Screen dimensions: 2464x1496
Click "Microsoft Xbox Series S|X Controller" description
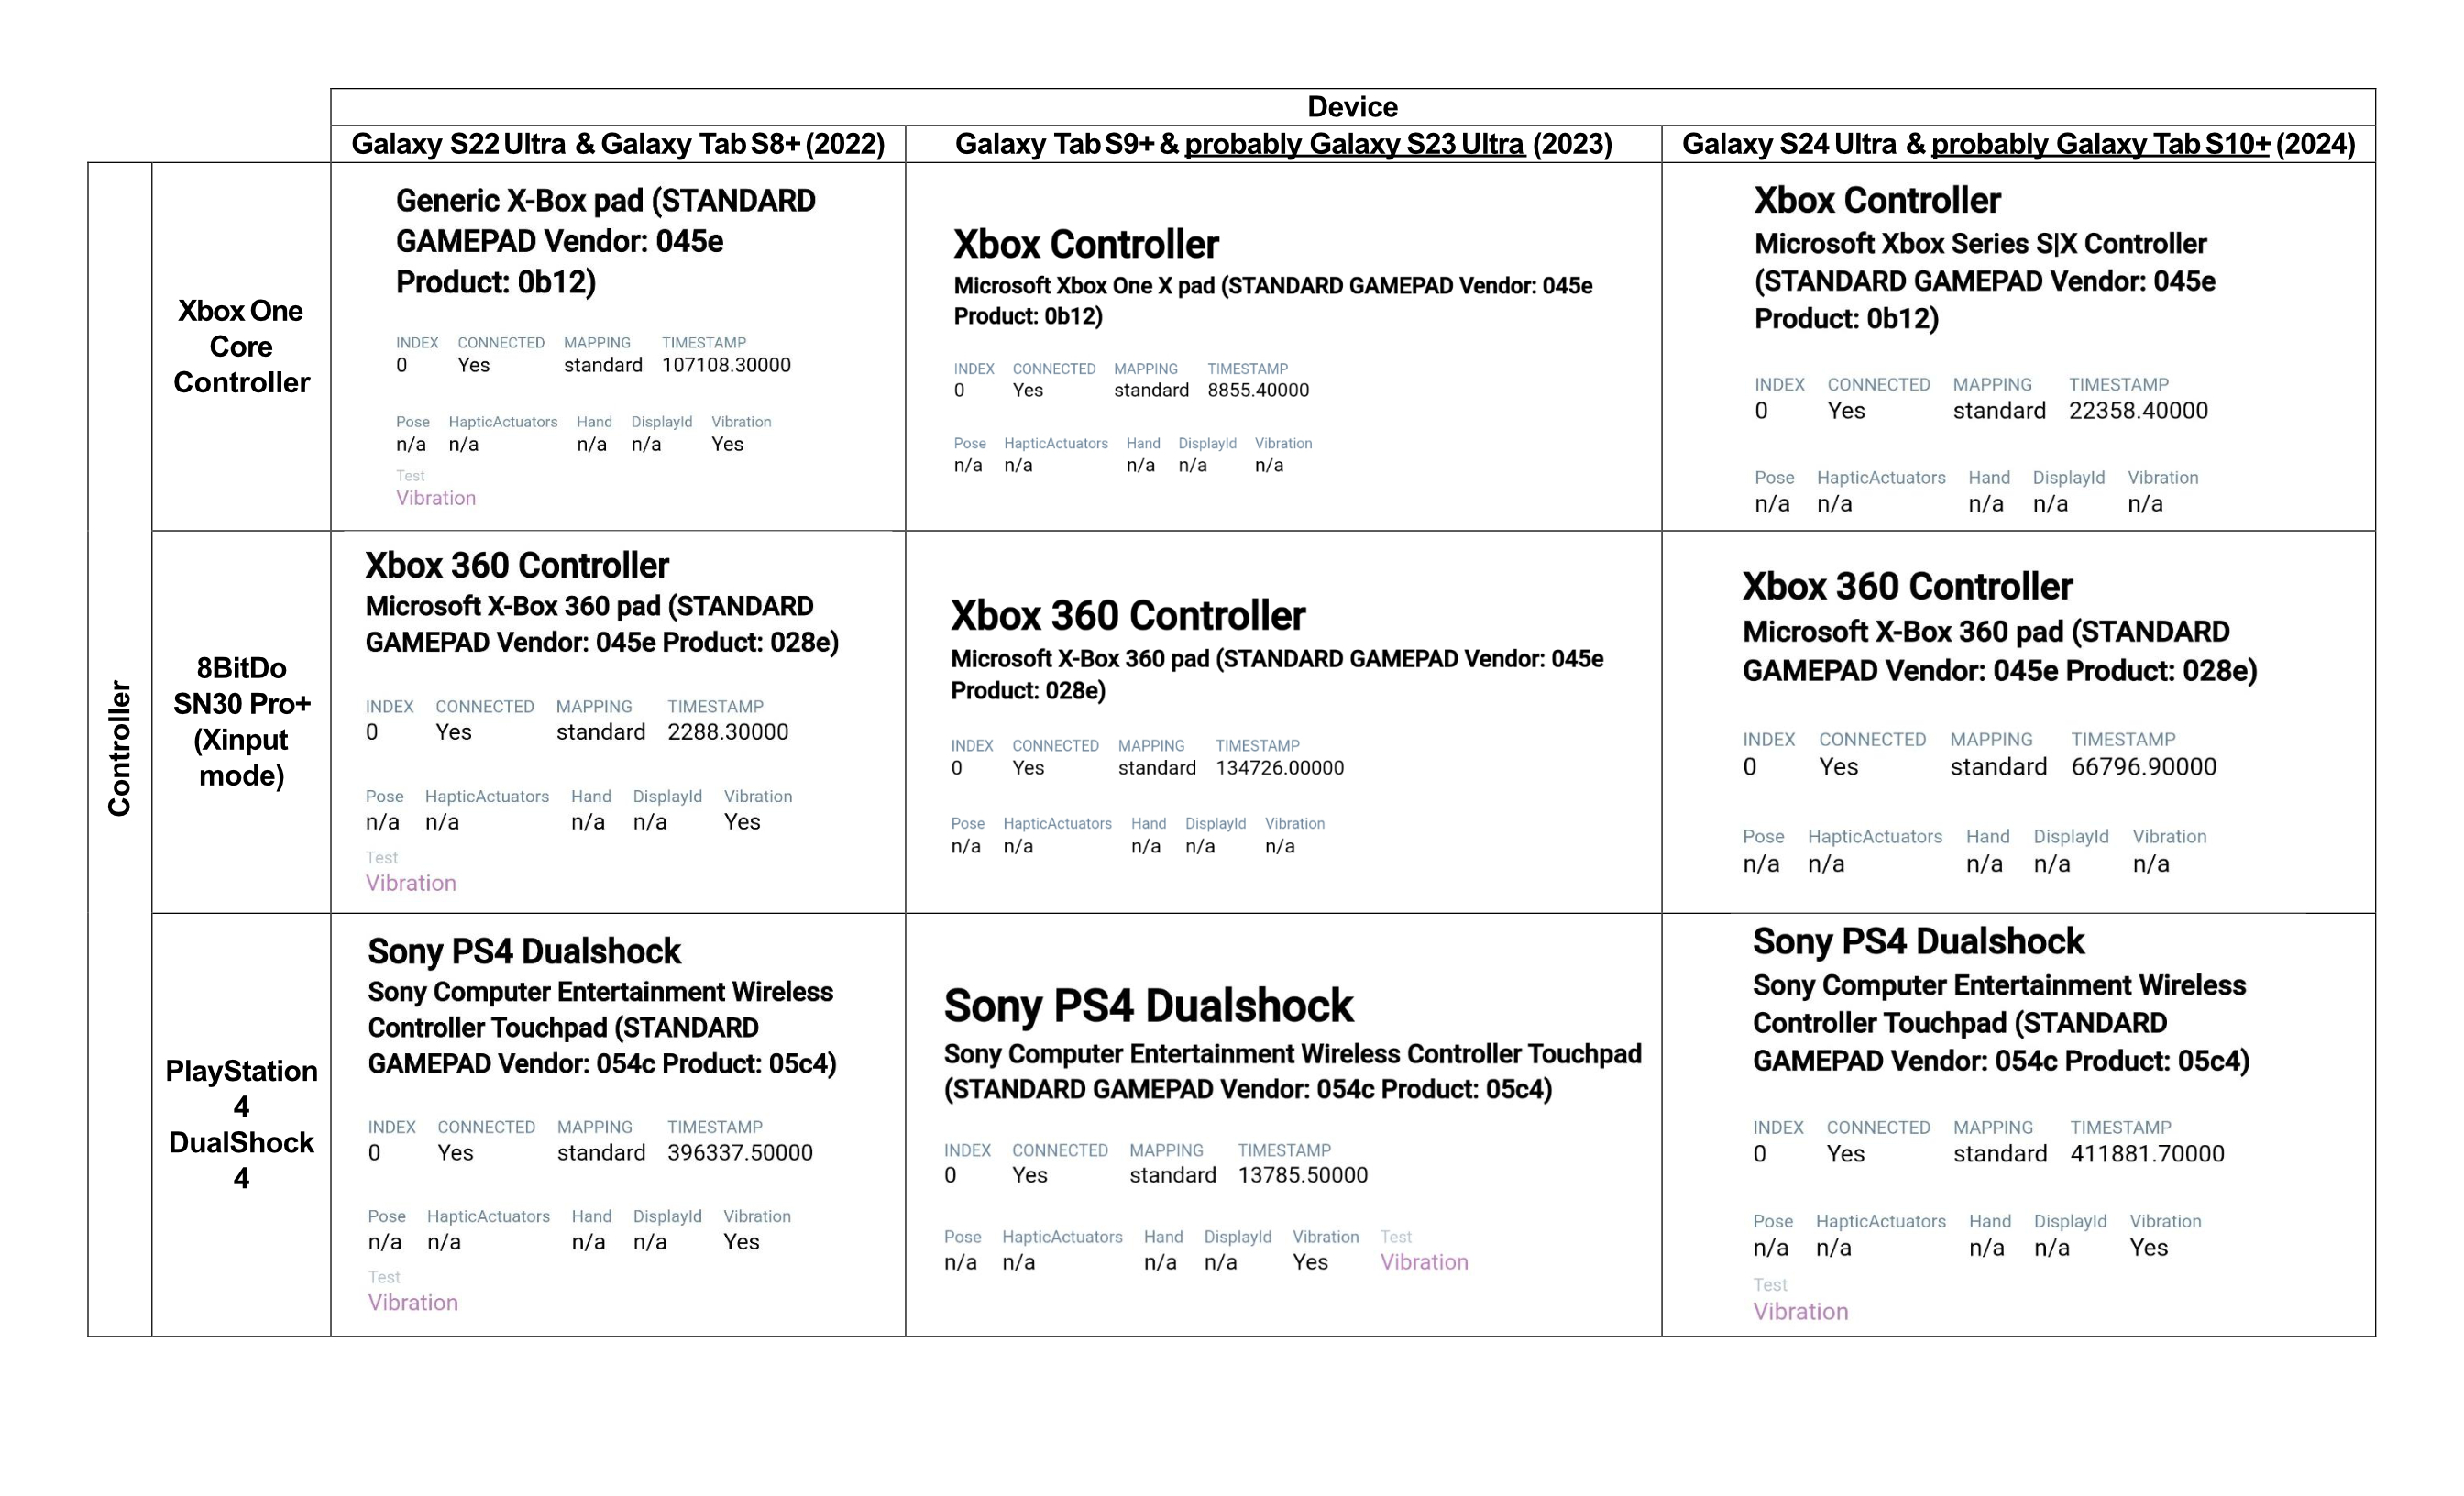coord(1984,281)
